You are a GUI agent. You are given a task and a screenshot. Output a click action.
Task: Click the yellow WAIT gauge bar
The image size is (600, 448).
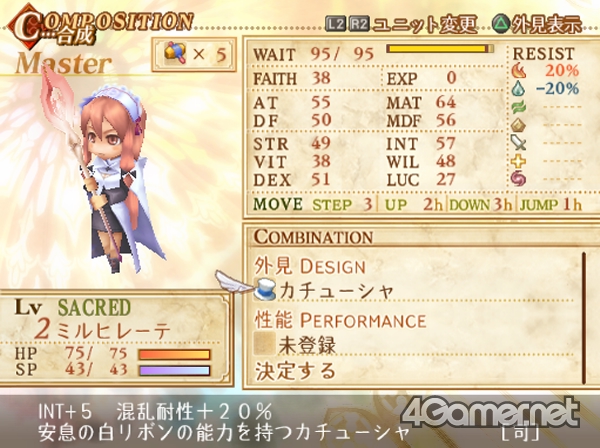click(x=440, y=49)
